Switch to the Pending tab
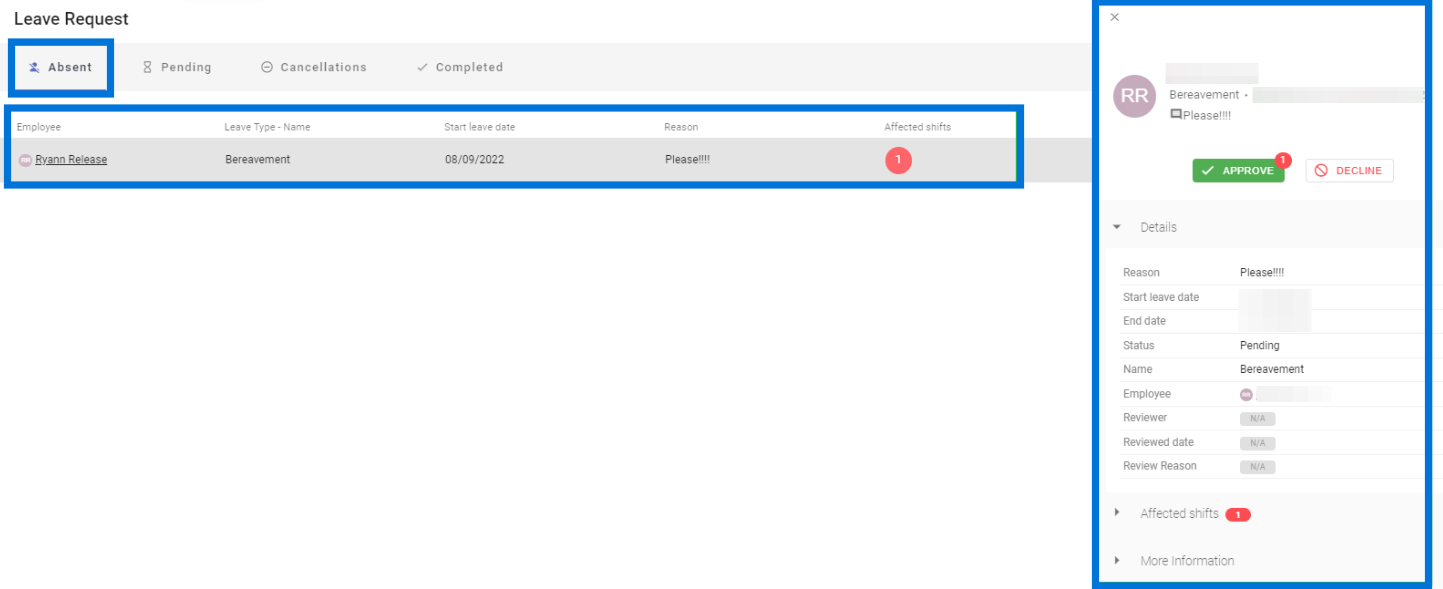This screenshot has width=1443, height=589. (x=176, y=67)
